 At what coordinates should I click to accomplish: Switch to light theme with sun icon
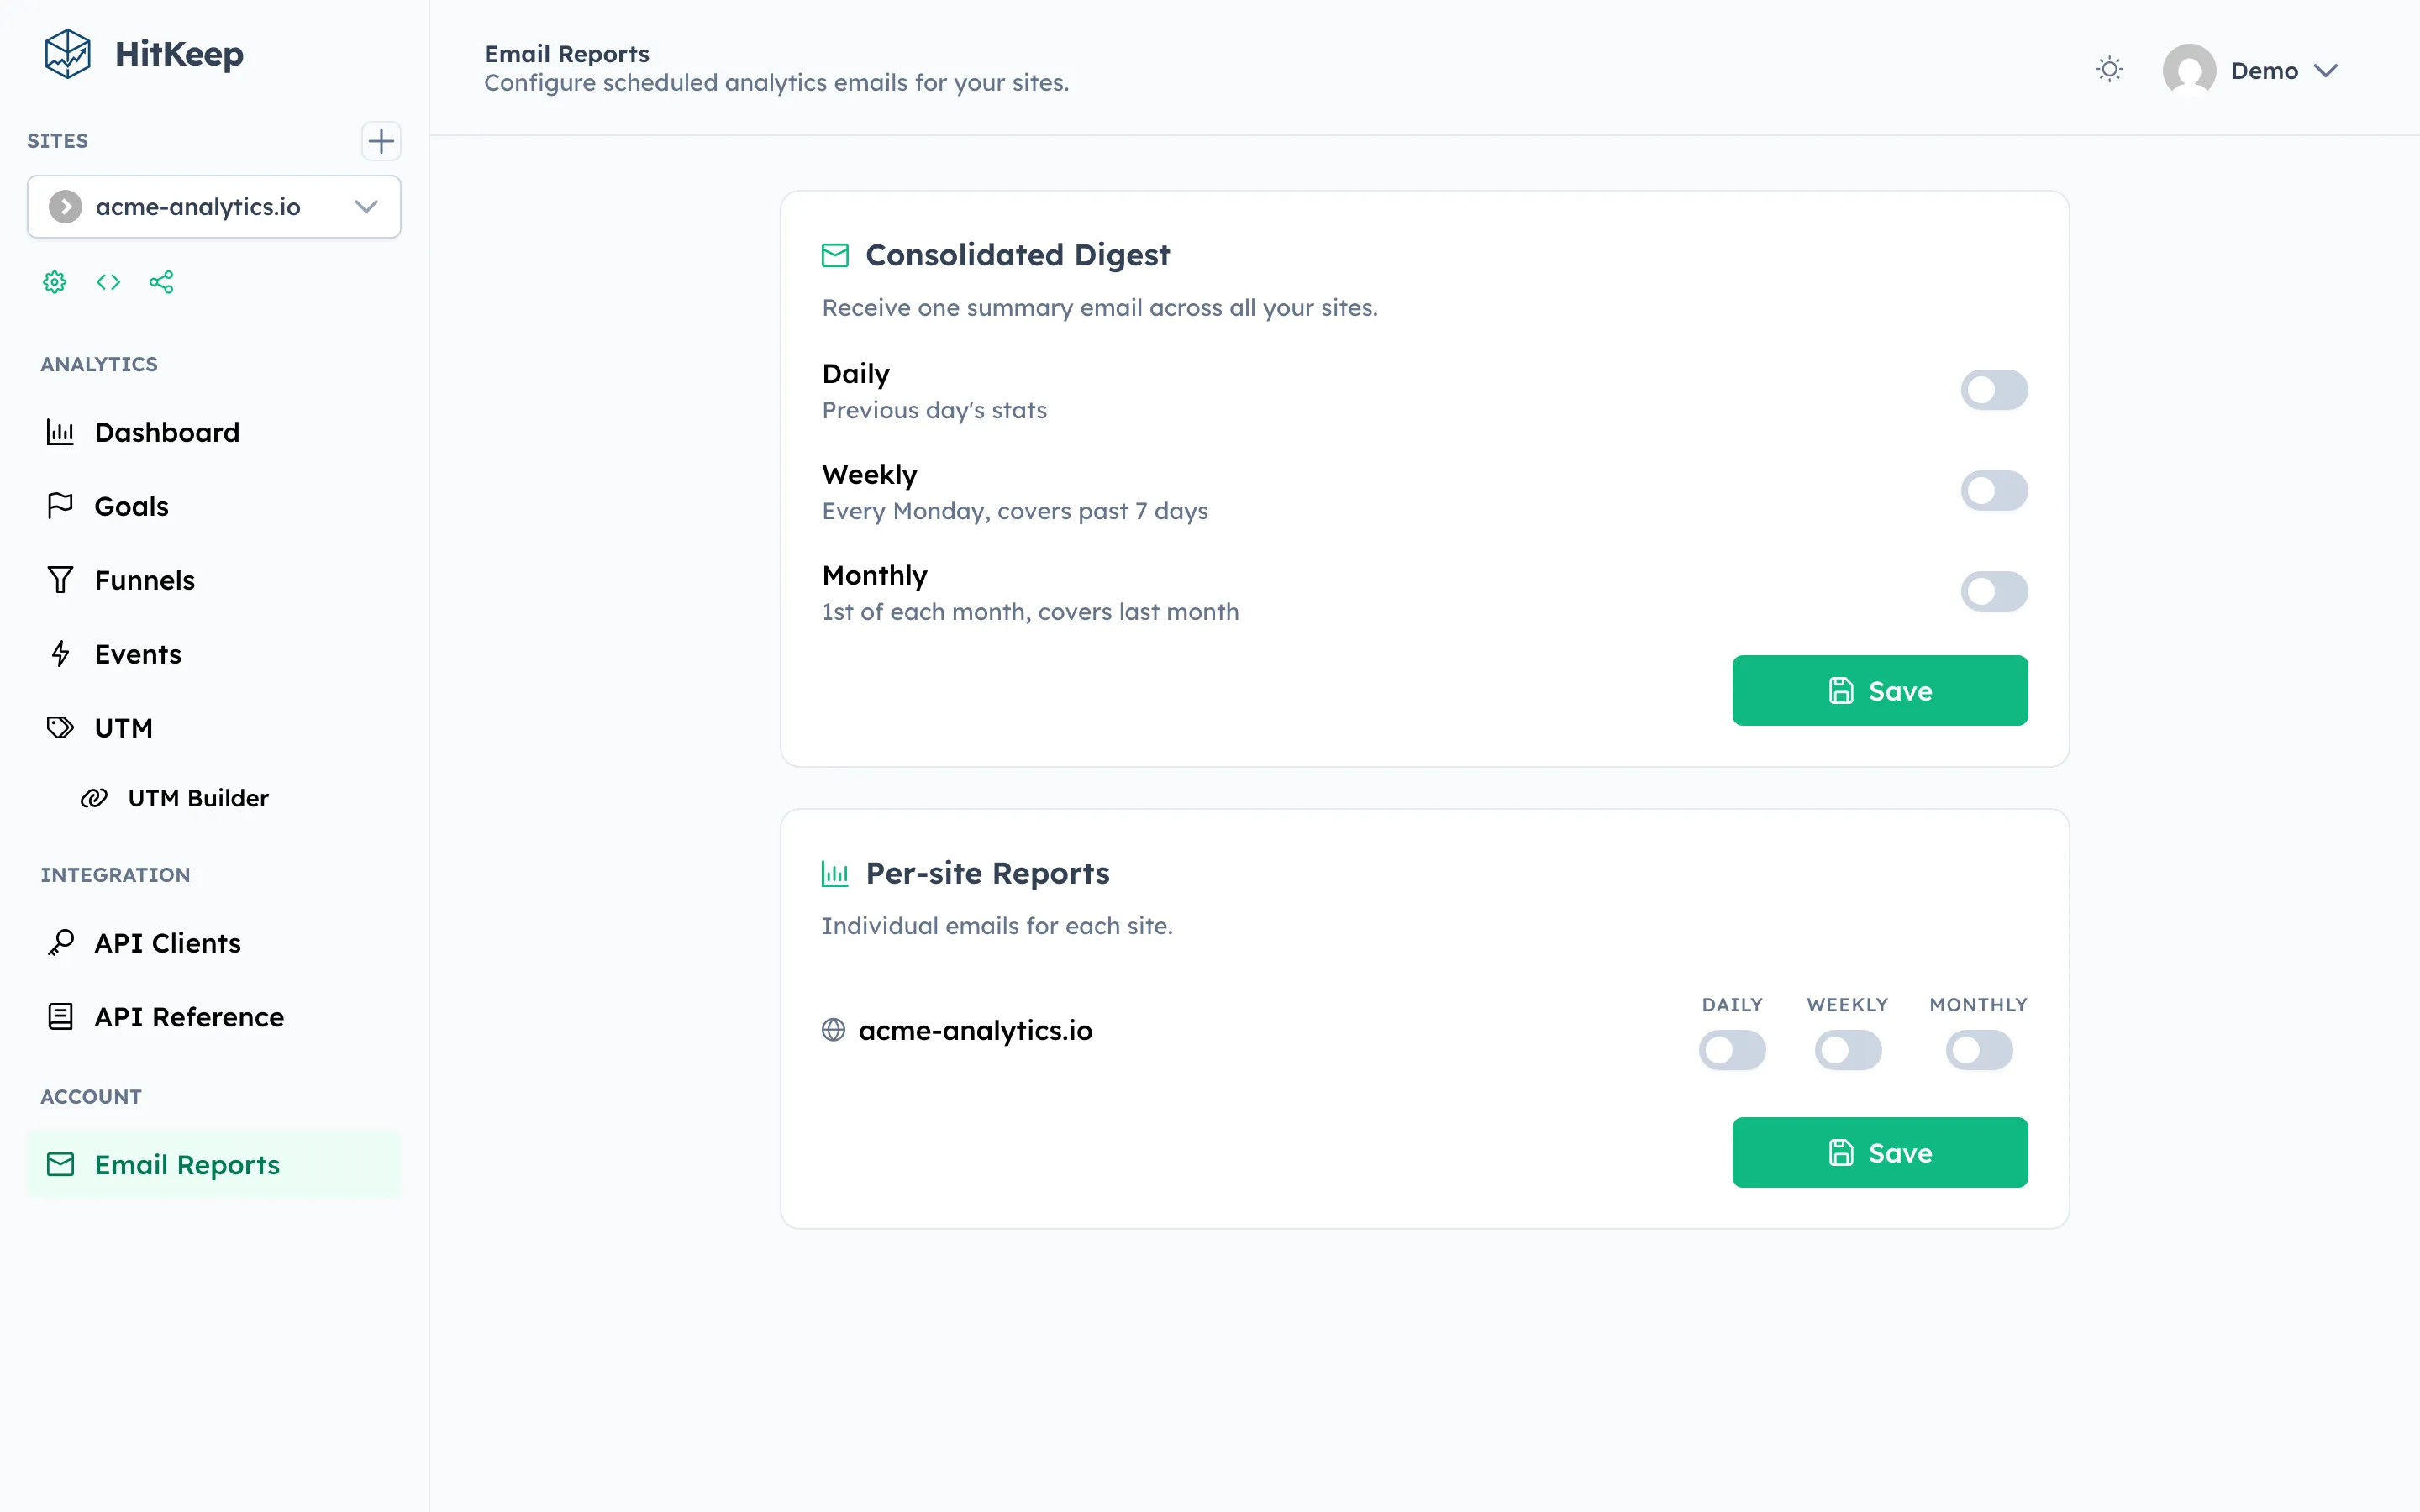click(2109, 69)
